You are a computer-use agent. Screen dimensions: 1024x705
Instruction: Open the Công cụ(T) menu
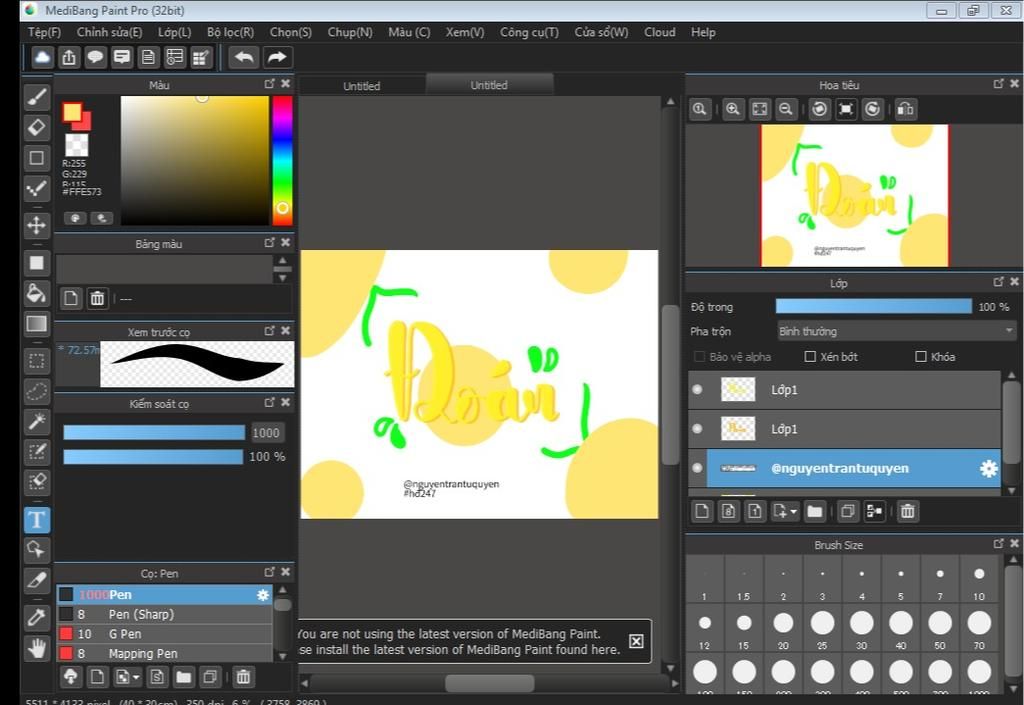[x=530, y=32]
